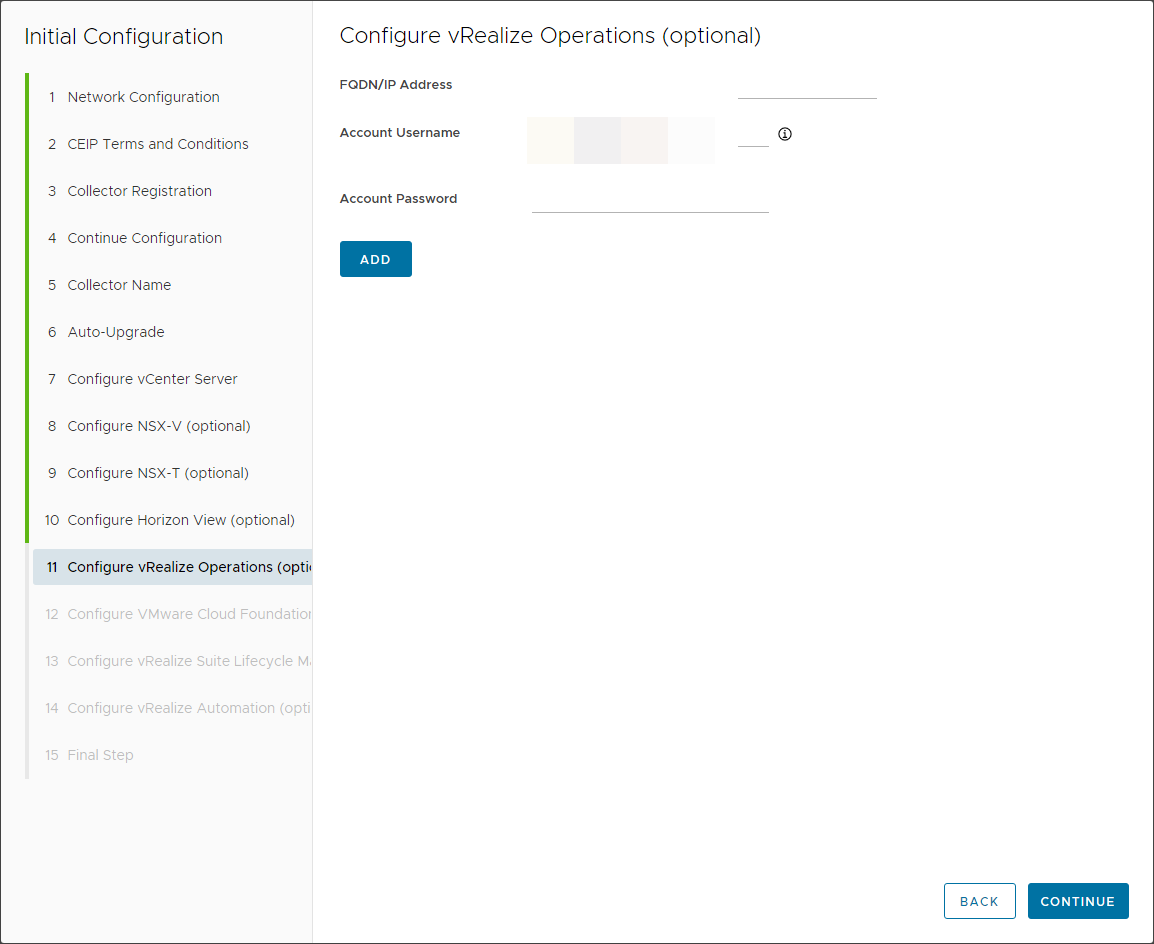This screenshot has height=944, width=1154.
Task: Select step 11 Configure vRealize Operations
Action: click(172, 567)
